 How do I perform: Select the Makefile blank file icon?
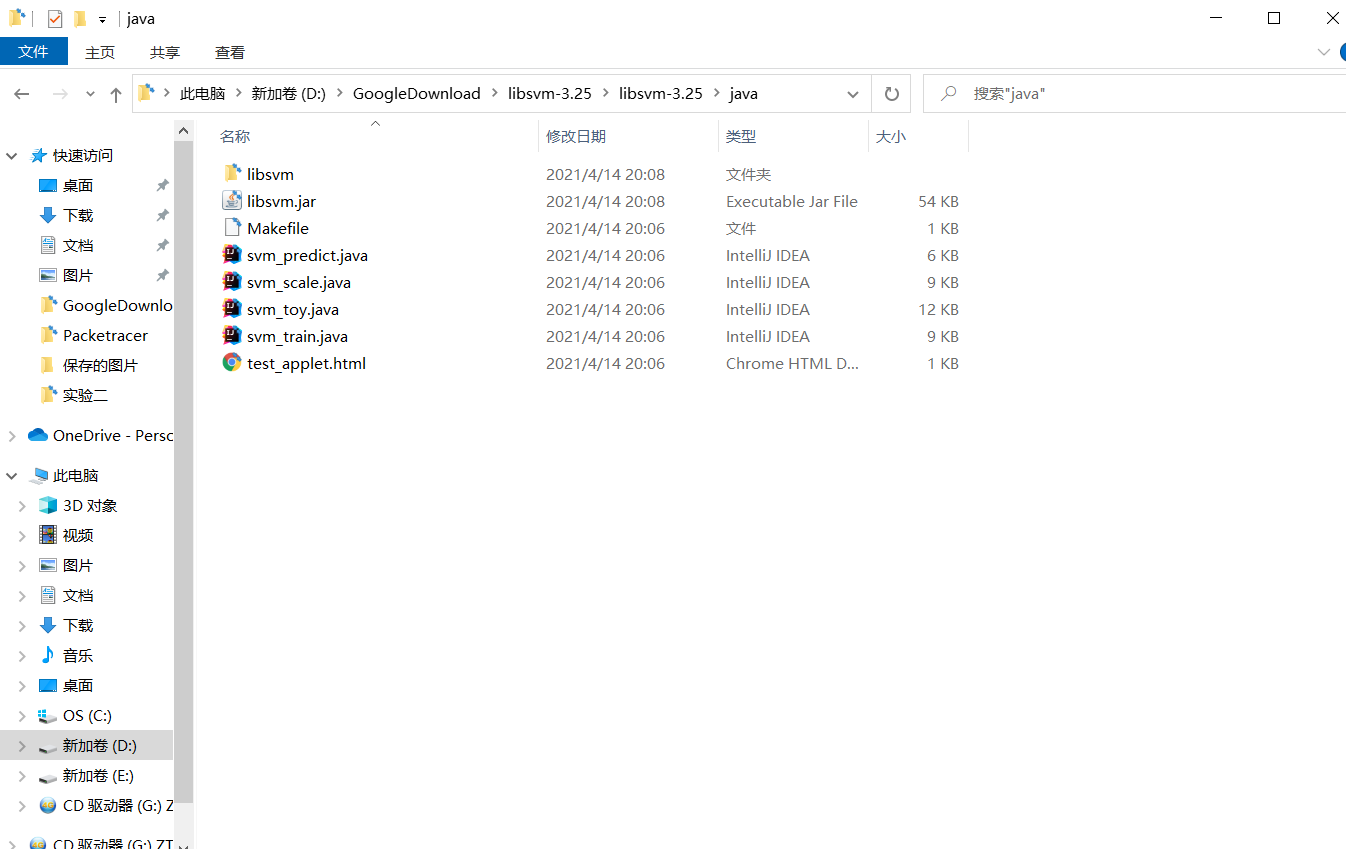(232, 228)
